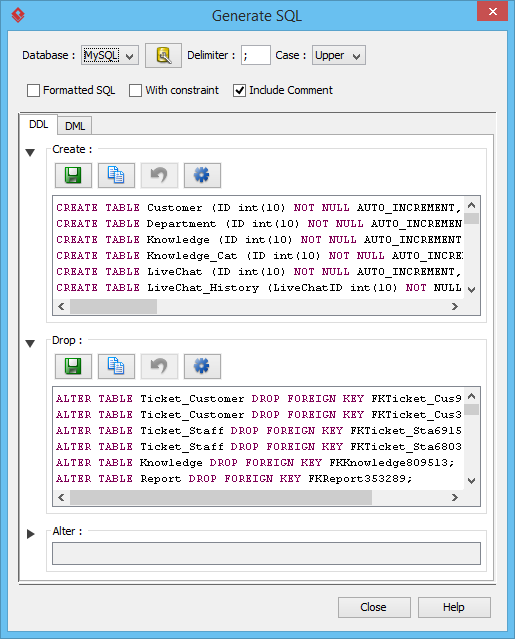Click the Create SQL horizontal scrollbar thumb
Image resolution: width=515 pixels, height=639 pixels.
(x=113, y=306)
